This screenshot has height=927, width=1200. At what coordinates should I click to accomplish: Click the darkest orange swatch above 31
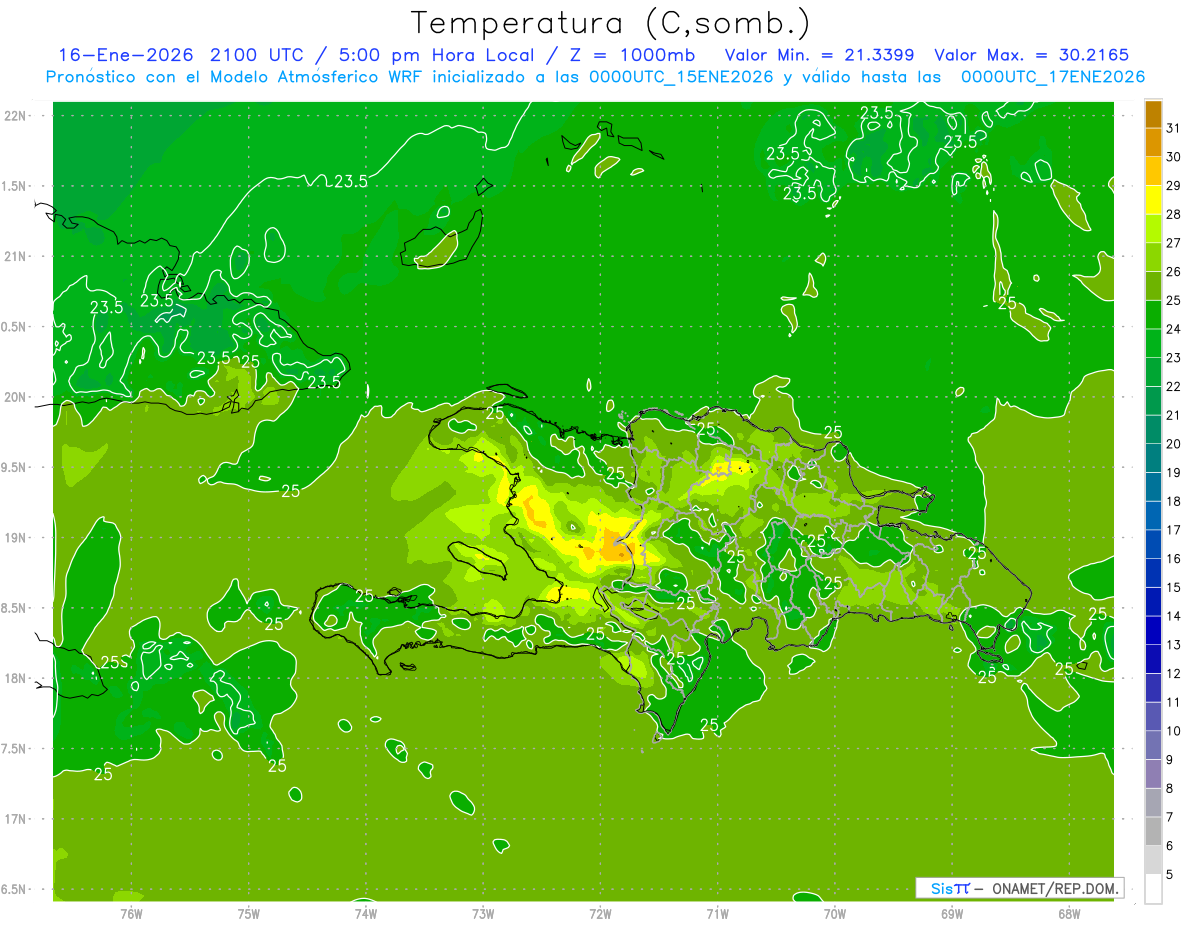tap(1153, 114)
